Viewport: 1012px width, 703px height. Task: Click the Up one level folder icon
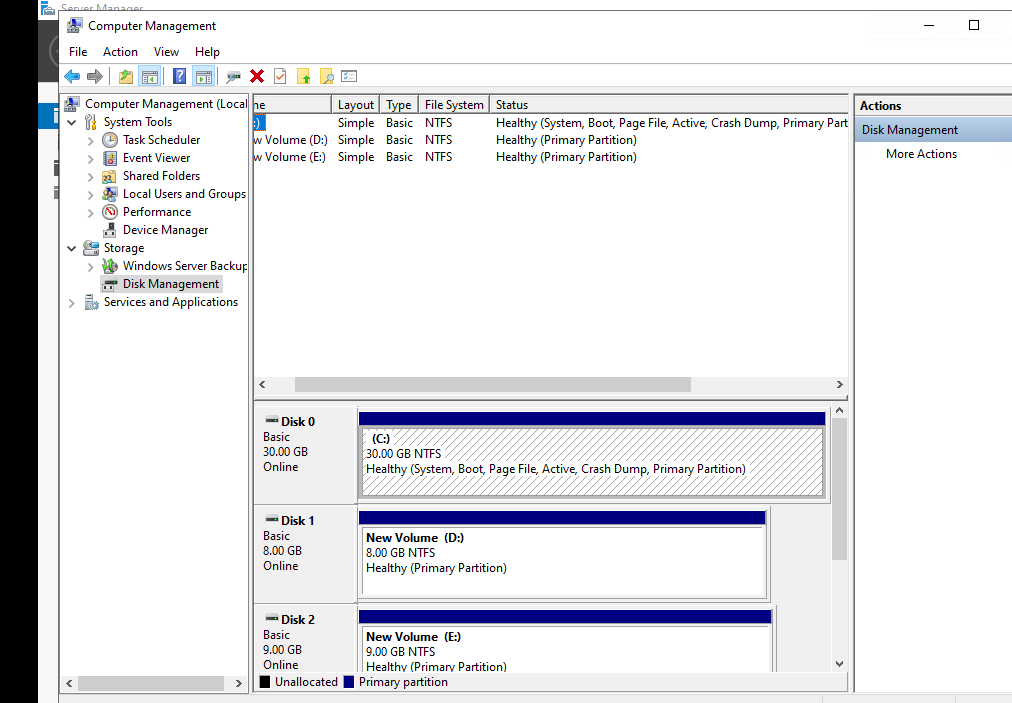coord(126,77)
